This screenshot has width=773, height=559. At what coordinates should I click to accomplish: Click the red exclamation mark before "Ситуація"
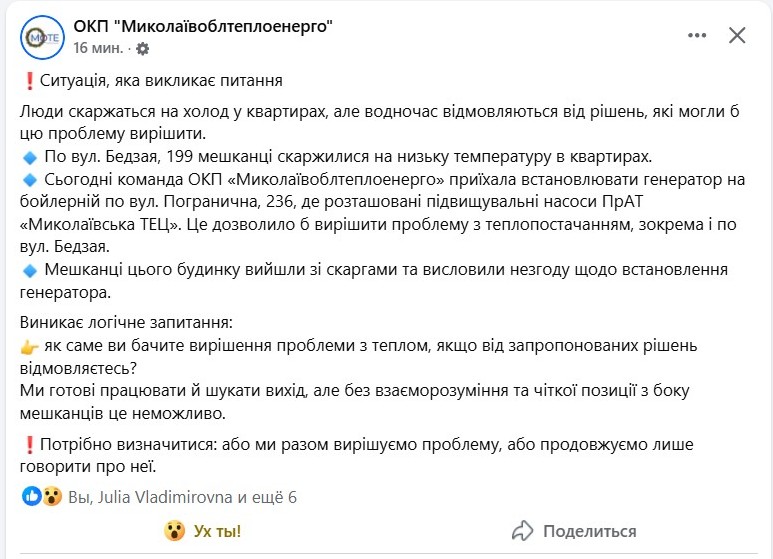pos(27,81)
